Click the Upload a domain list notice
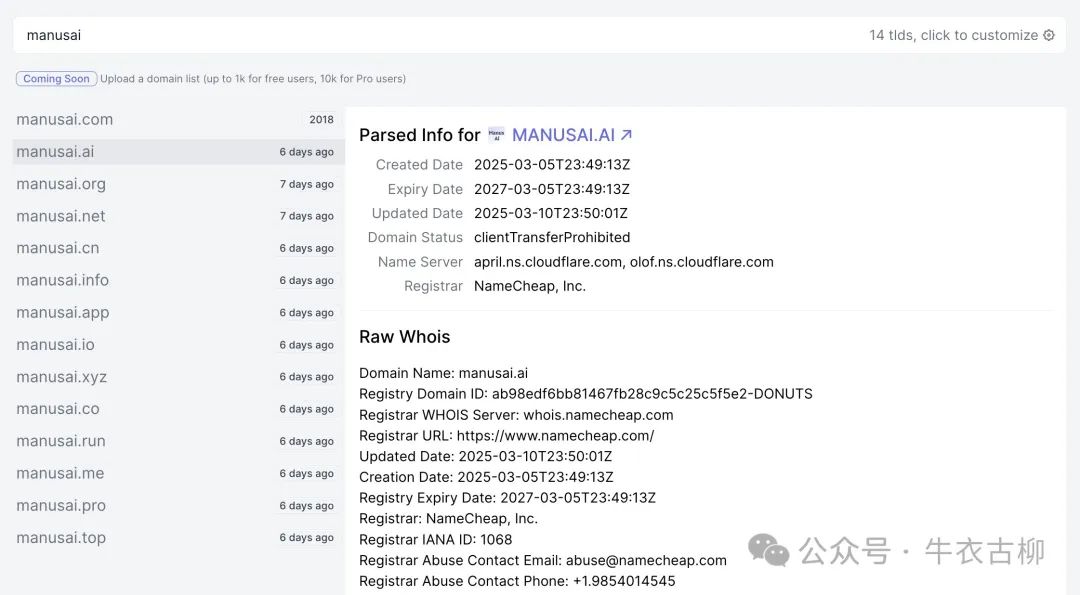 tap(253, 79)
